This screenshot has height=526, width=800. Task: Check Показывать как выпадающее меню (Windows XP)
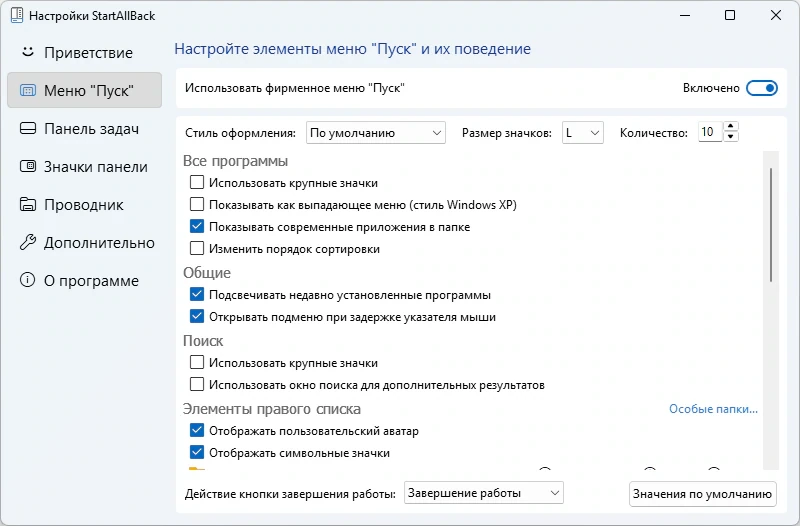pyautogui.click(x=197, y=204)
